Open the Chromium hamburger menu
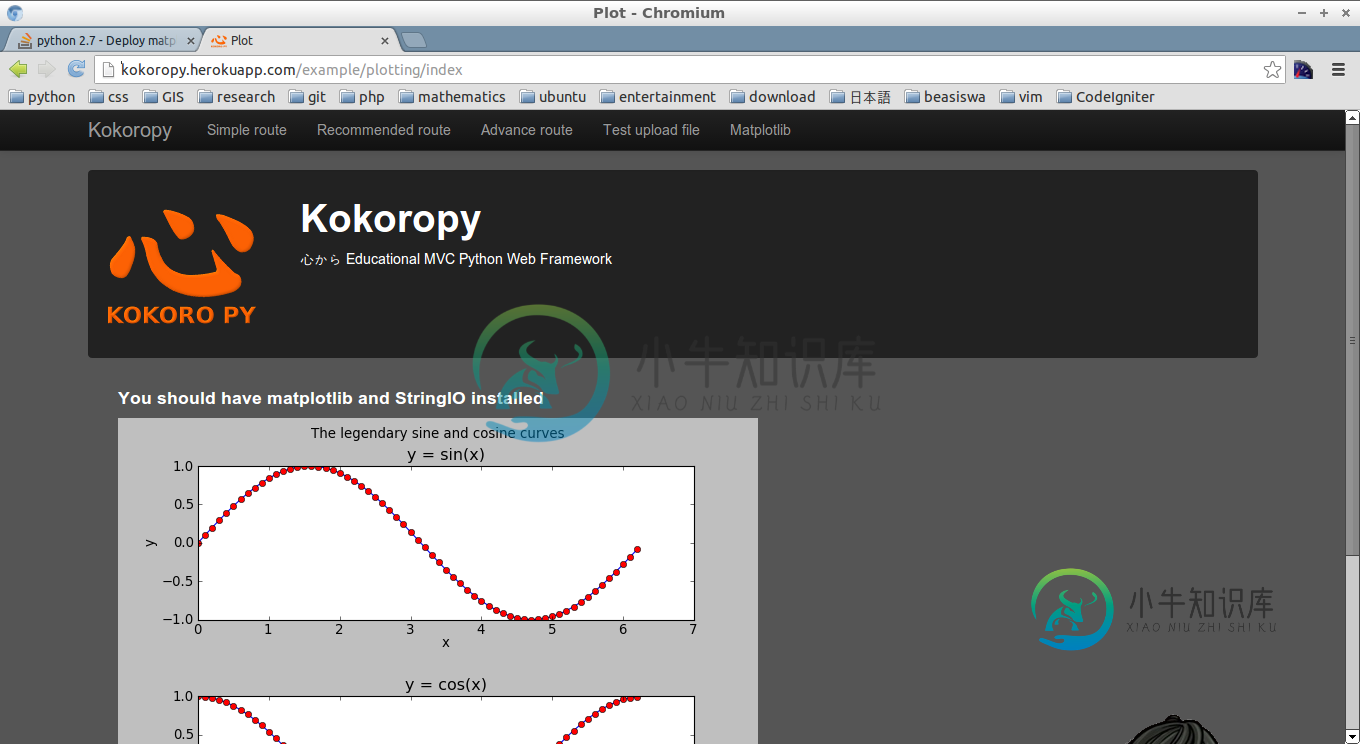The width and height of the screenshot is (1360, 744). 1338,69
